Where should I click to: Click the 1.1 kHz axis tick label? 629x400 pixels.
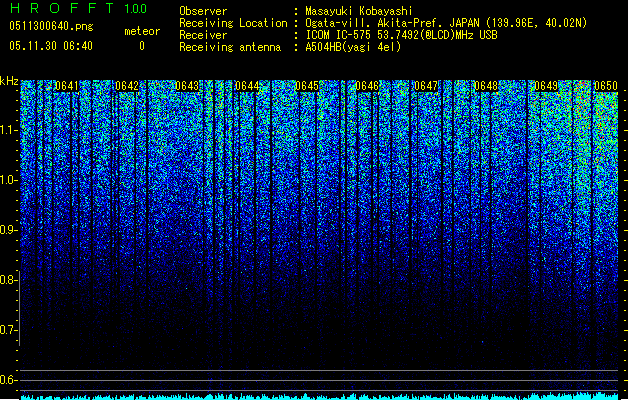click(x=9, y=130)
